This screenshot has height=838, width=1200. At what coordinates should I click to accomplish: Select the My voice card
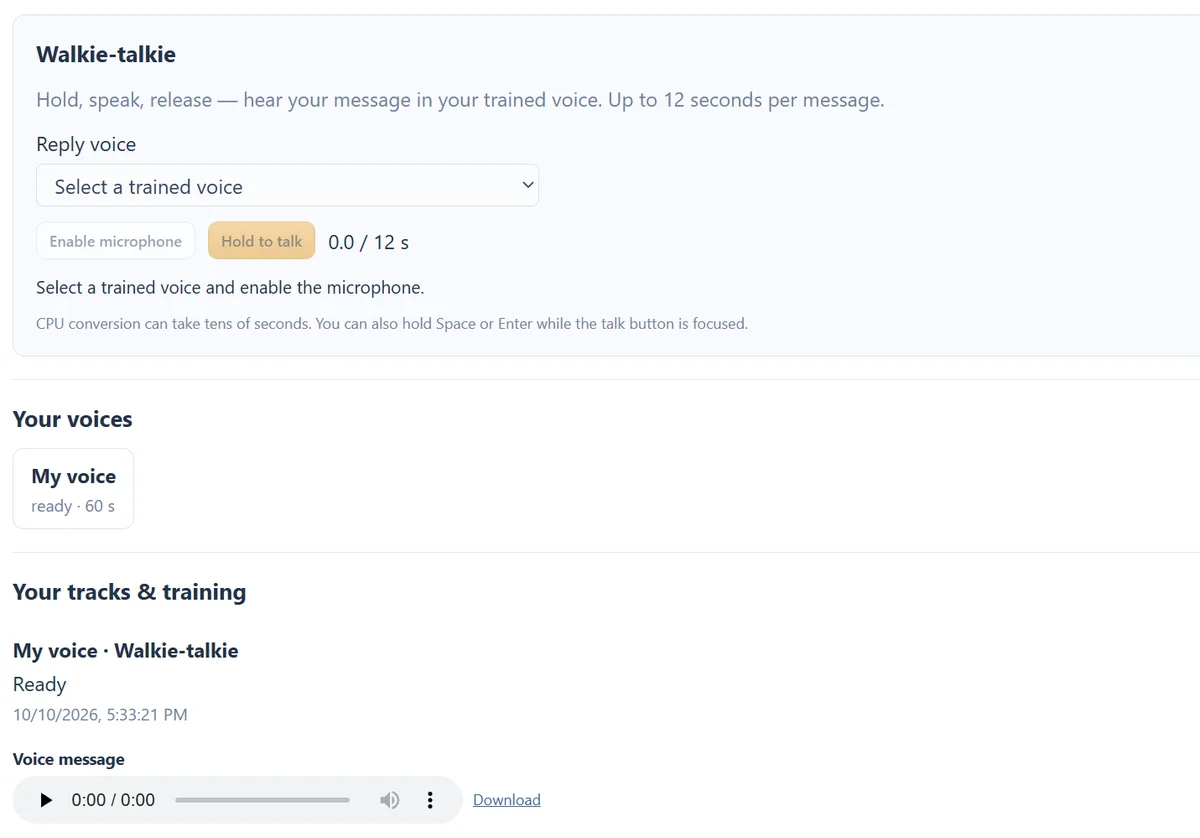coord(73,488)
